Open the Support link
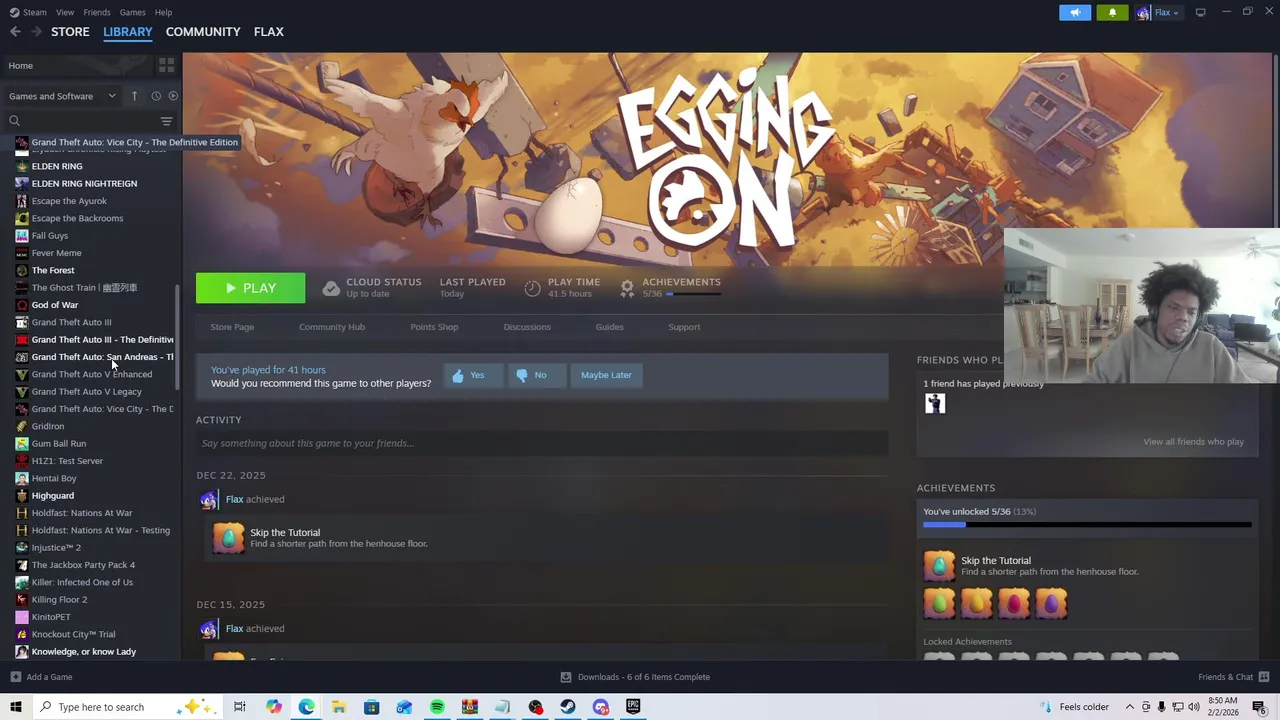Screen dimensions: 1280x720 point(684,327)
